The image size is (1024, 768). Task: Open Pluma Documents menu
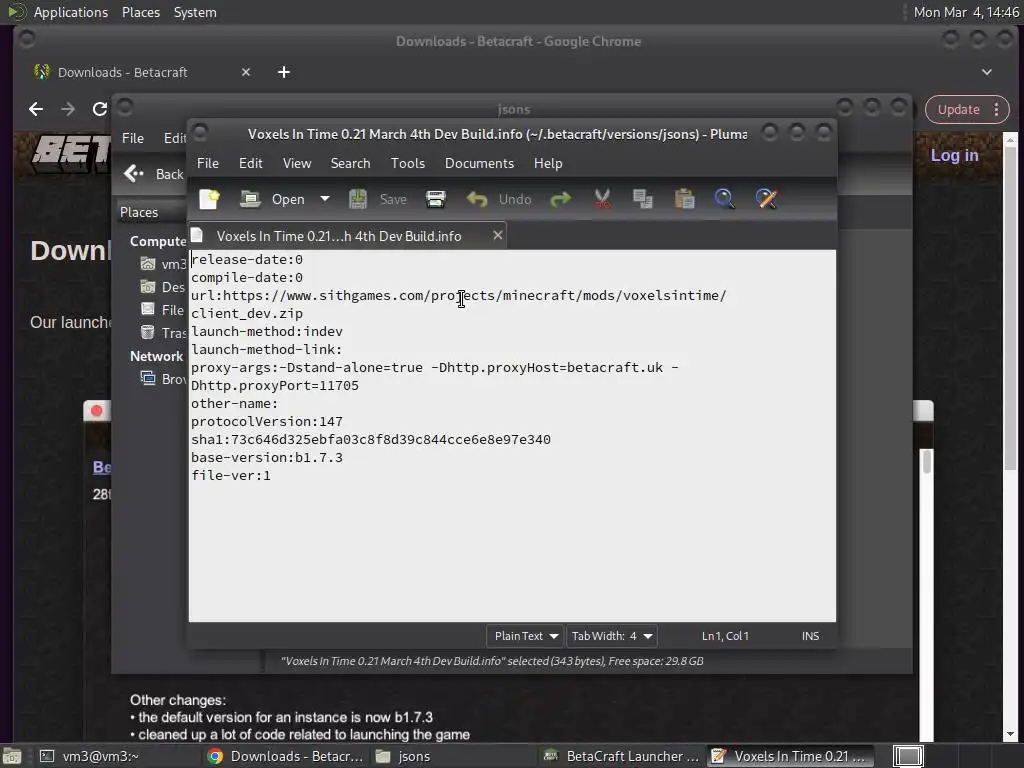[x=479, y=163]
